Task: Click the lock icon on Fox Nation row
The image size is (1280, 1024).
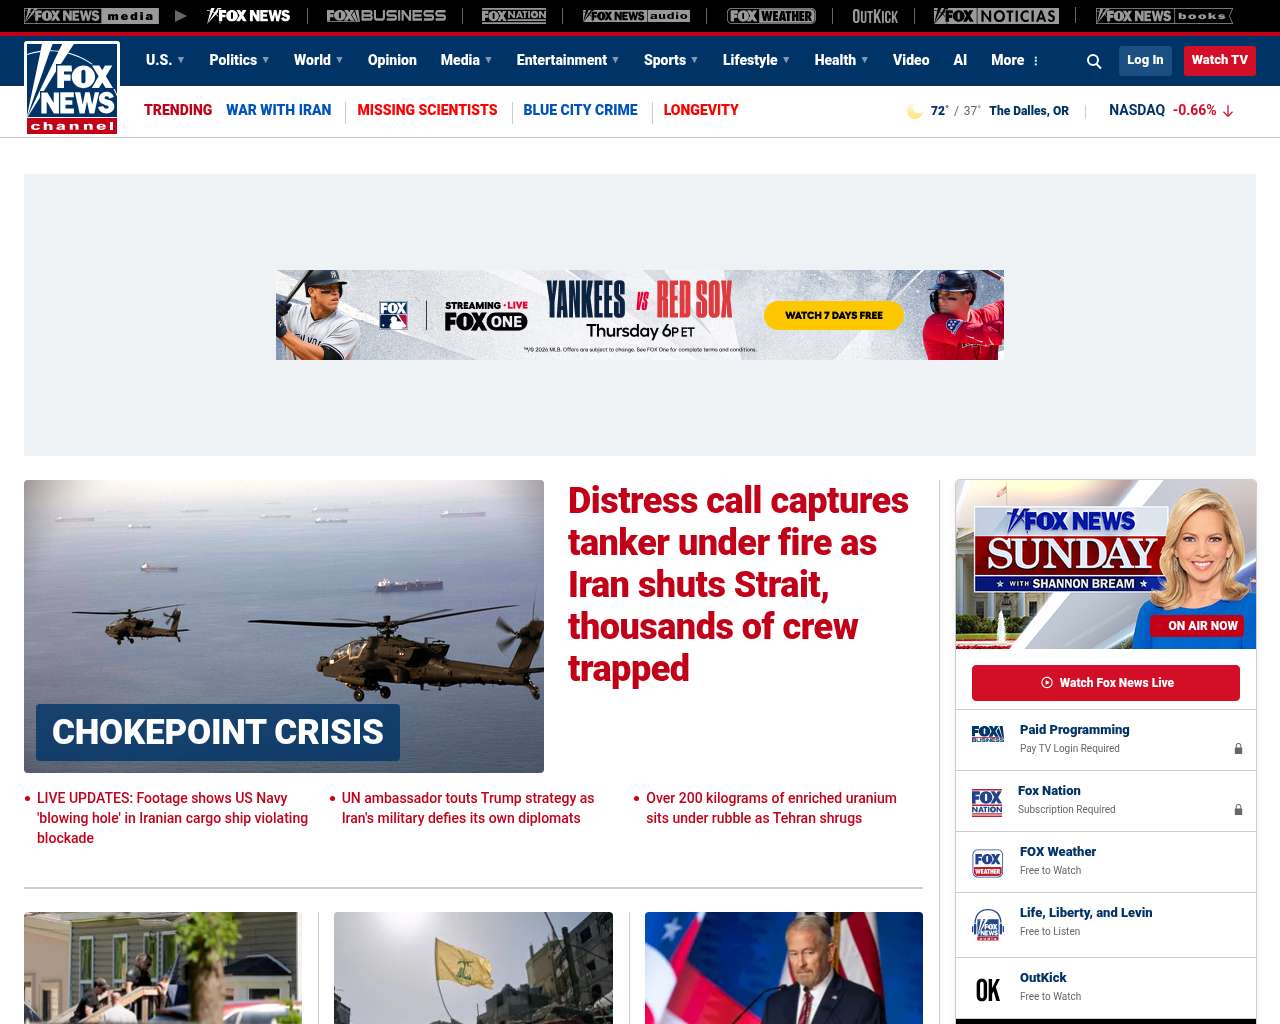Action: tap(1238, 810)
